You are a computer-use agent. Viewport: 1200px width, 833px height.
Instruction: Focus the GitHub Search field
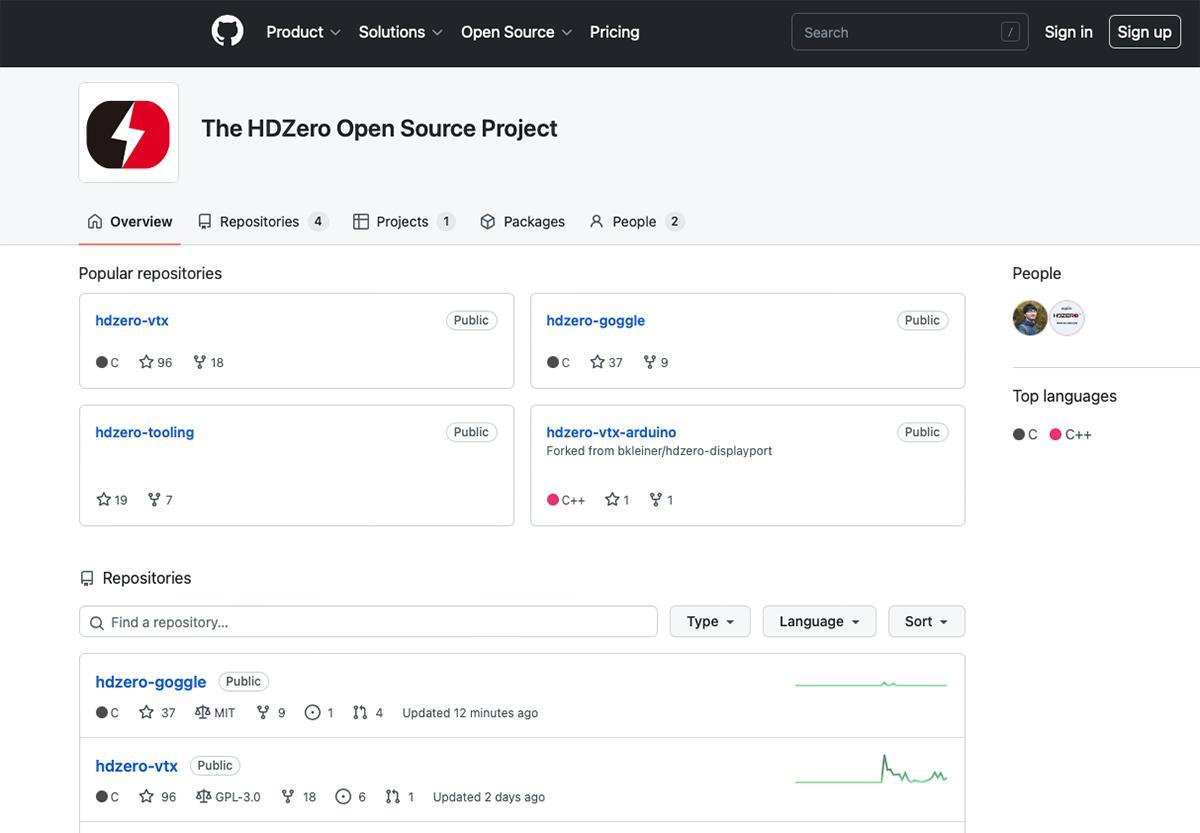[910, 32]
